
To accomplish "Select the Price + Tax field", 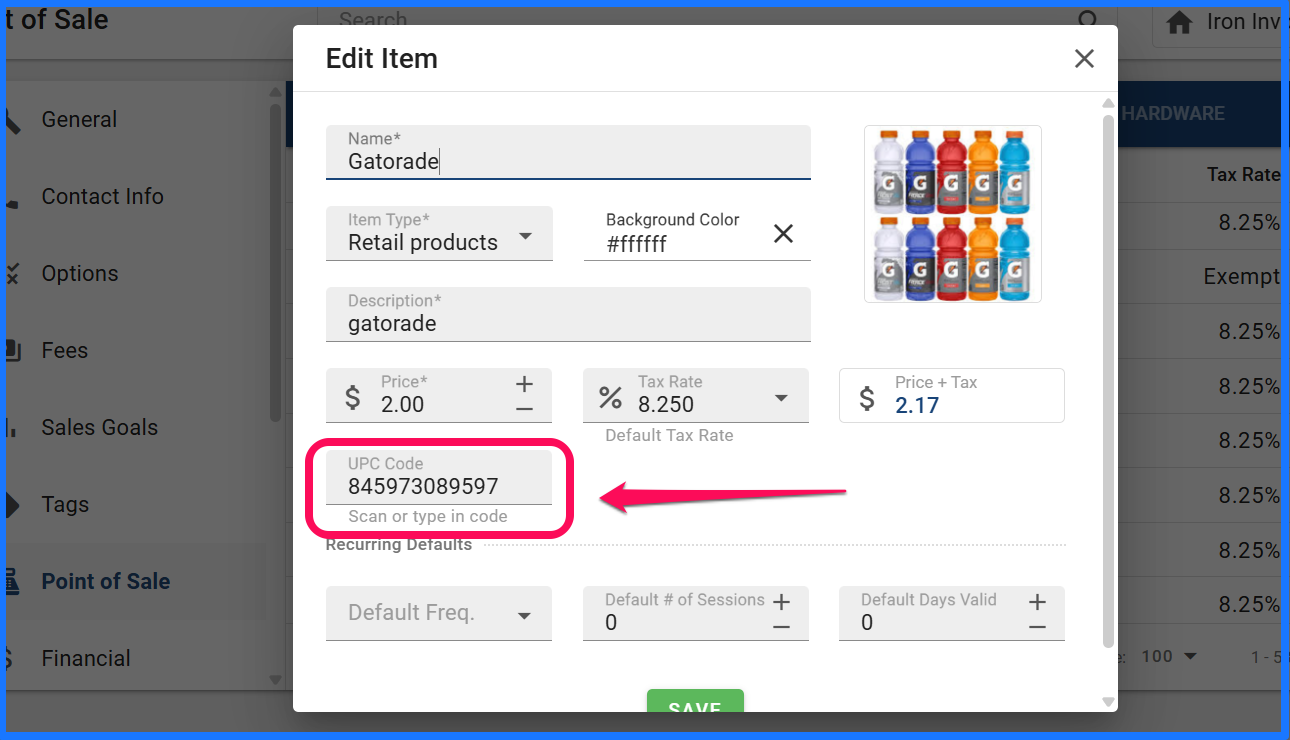I will coord(952,395).
